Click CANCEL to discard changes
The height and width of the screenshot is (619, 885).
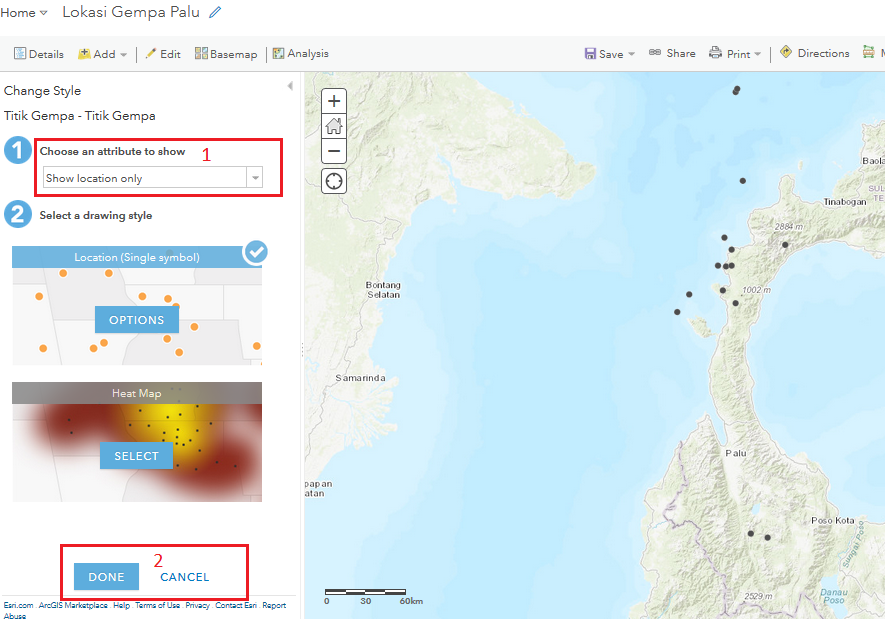(x=185, y=577)
